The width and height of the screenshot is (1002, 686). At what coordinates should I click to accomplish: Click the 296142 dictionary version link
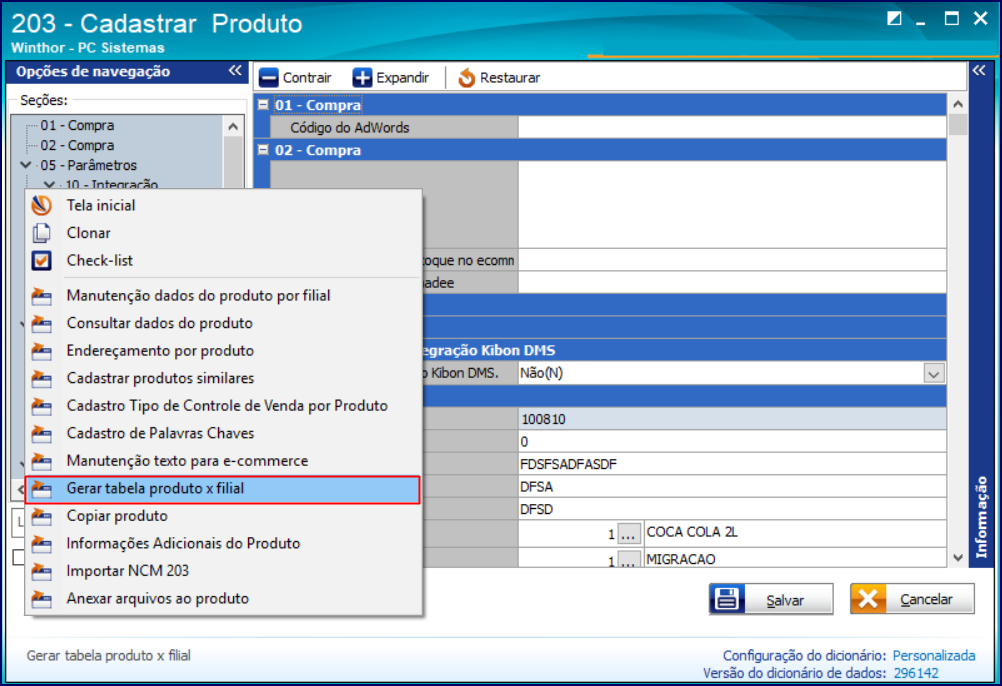(916, 673)
